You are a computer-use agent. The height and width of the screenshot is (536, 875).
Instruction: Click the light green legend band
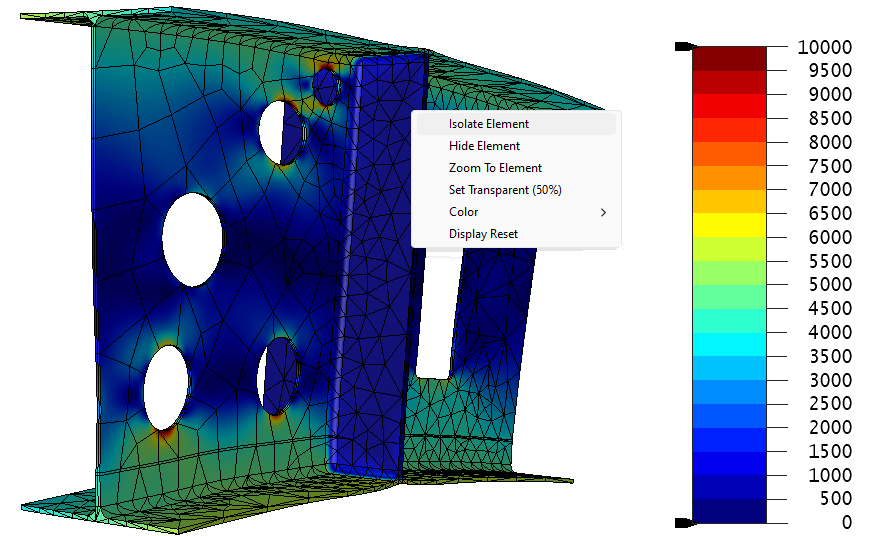[729, 273]
